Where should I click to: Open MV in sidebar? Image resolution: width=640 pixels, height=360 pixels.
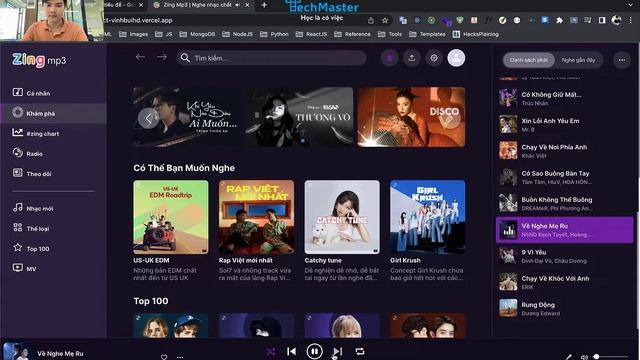(24, 268)
